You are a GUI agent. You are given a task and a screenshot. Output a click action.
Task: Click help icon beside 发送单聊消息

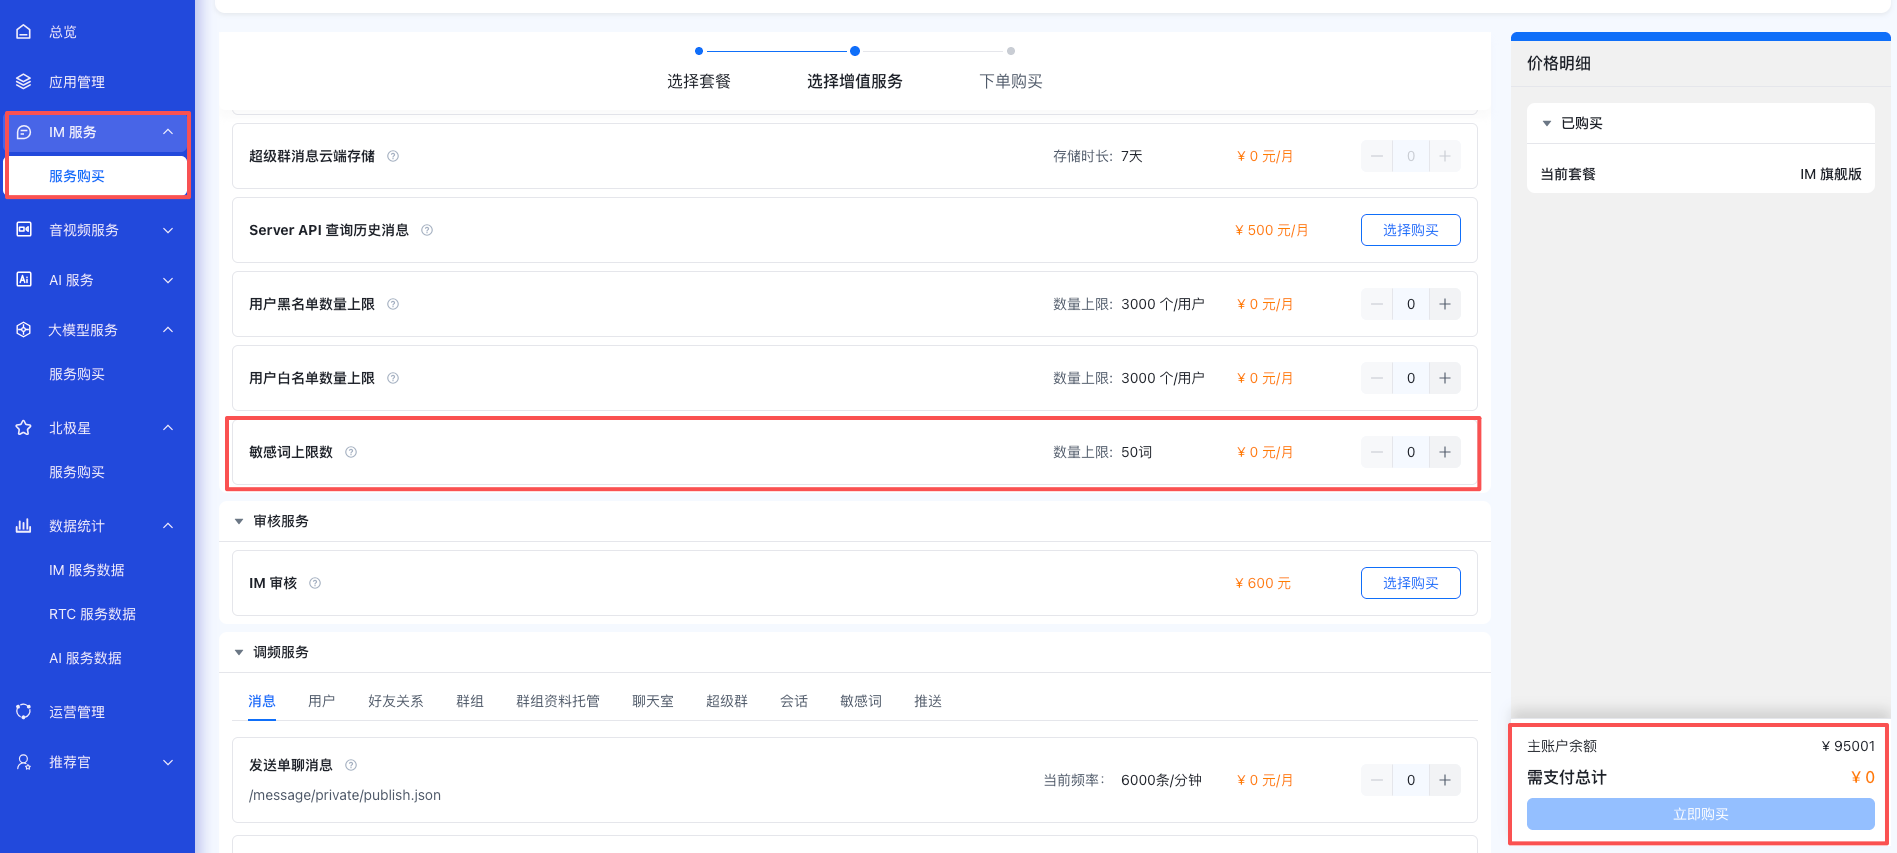[x=351, y=765]
